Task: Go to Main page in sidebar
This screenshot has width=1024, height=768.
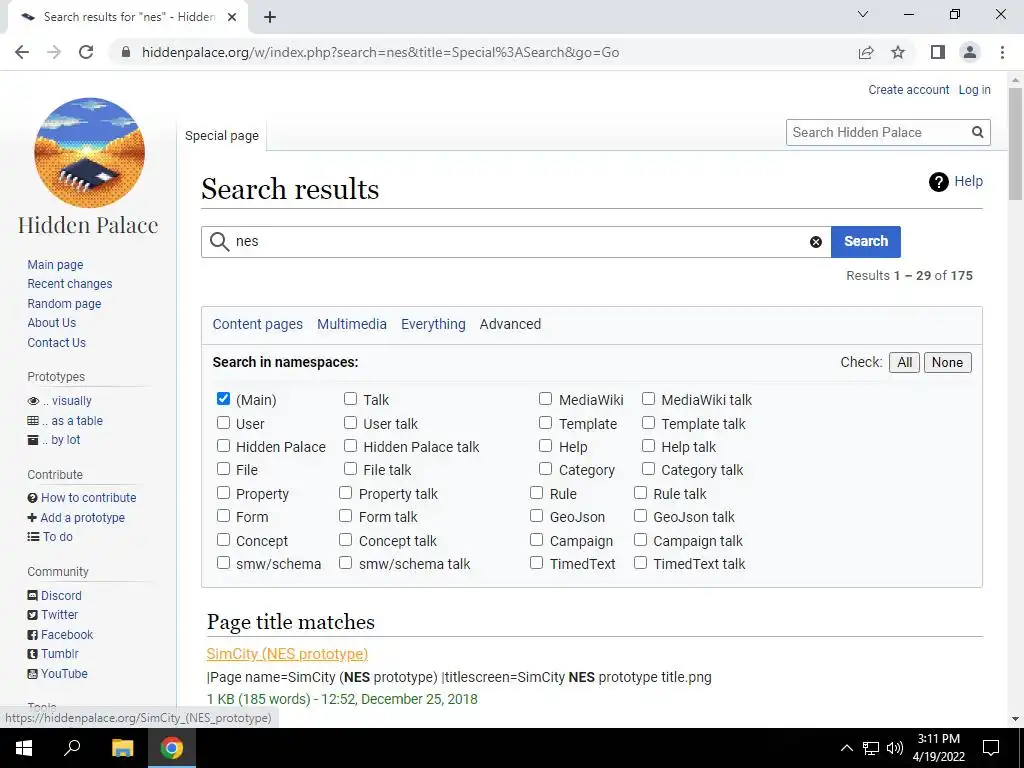Action: pos(56,264)
